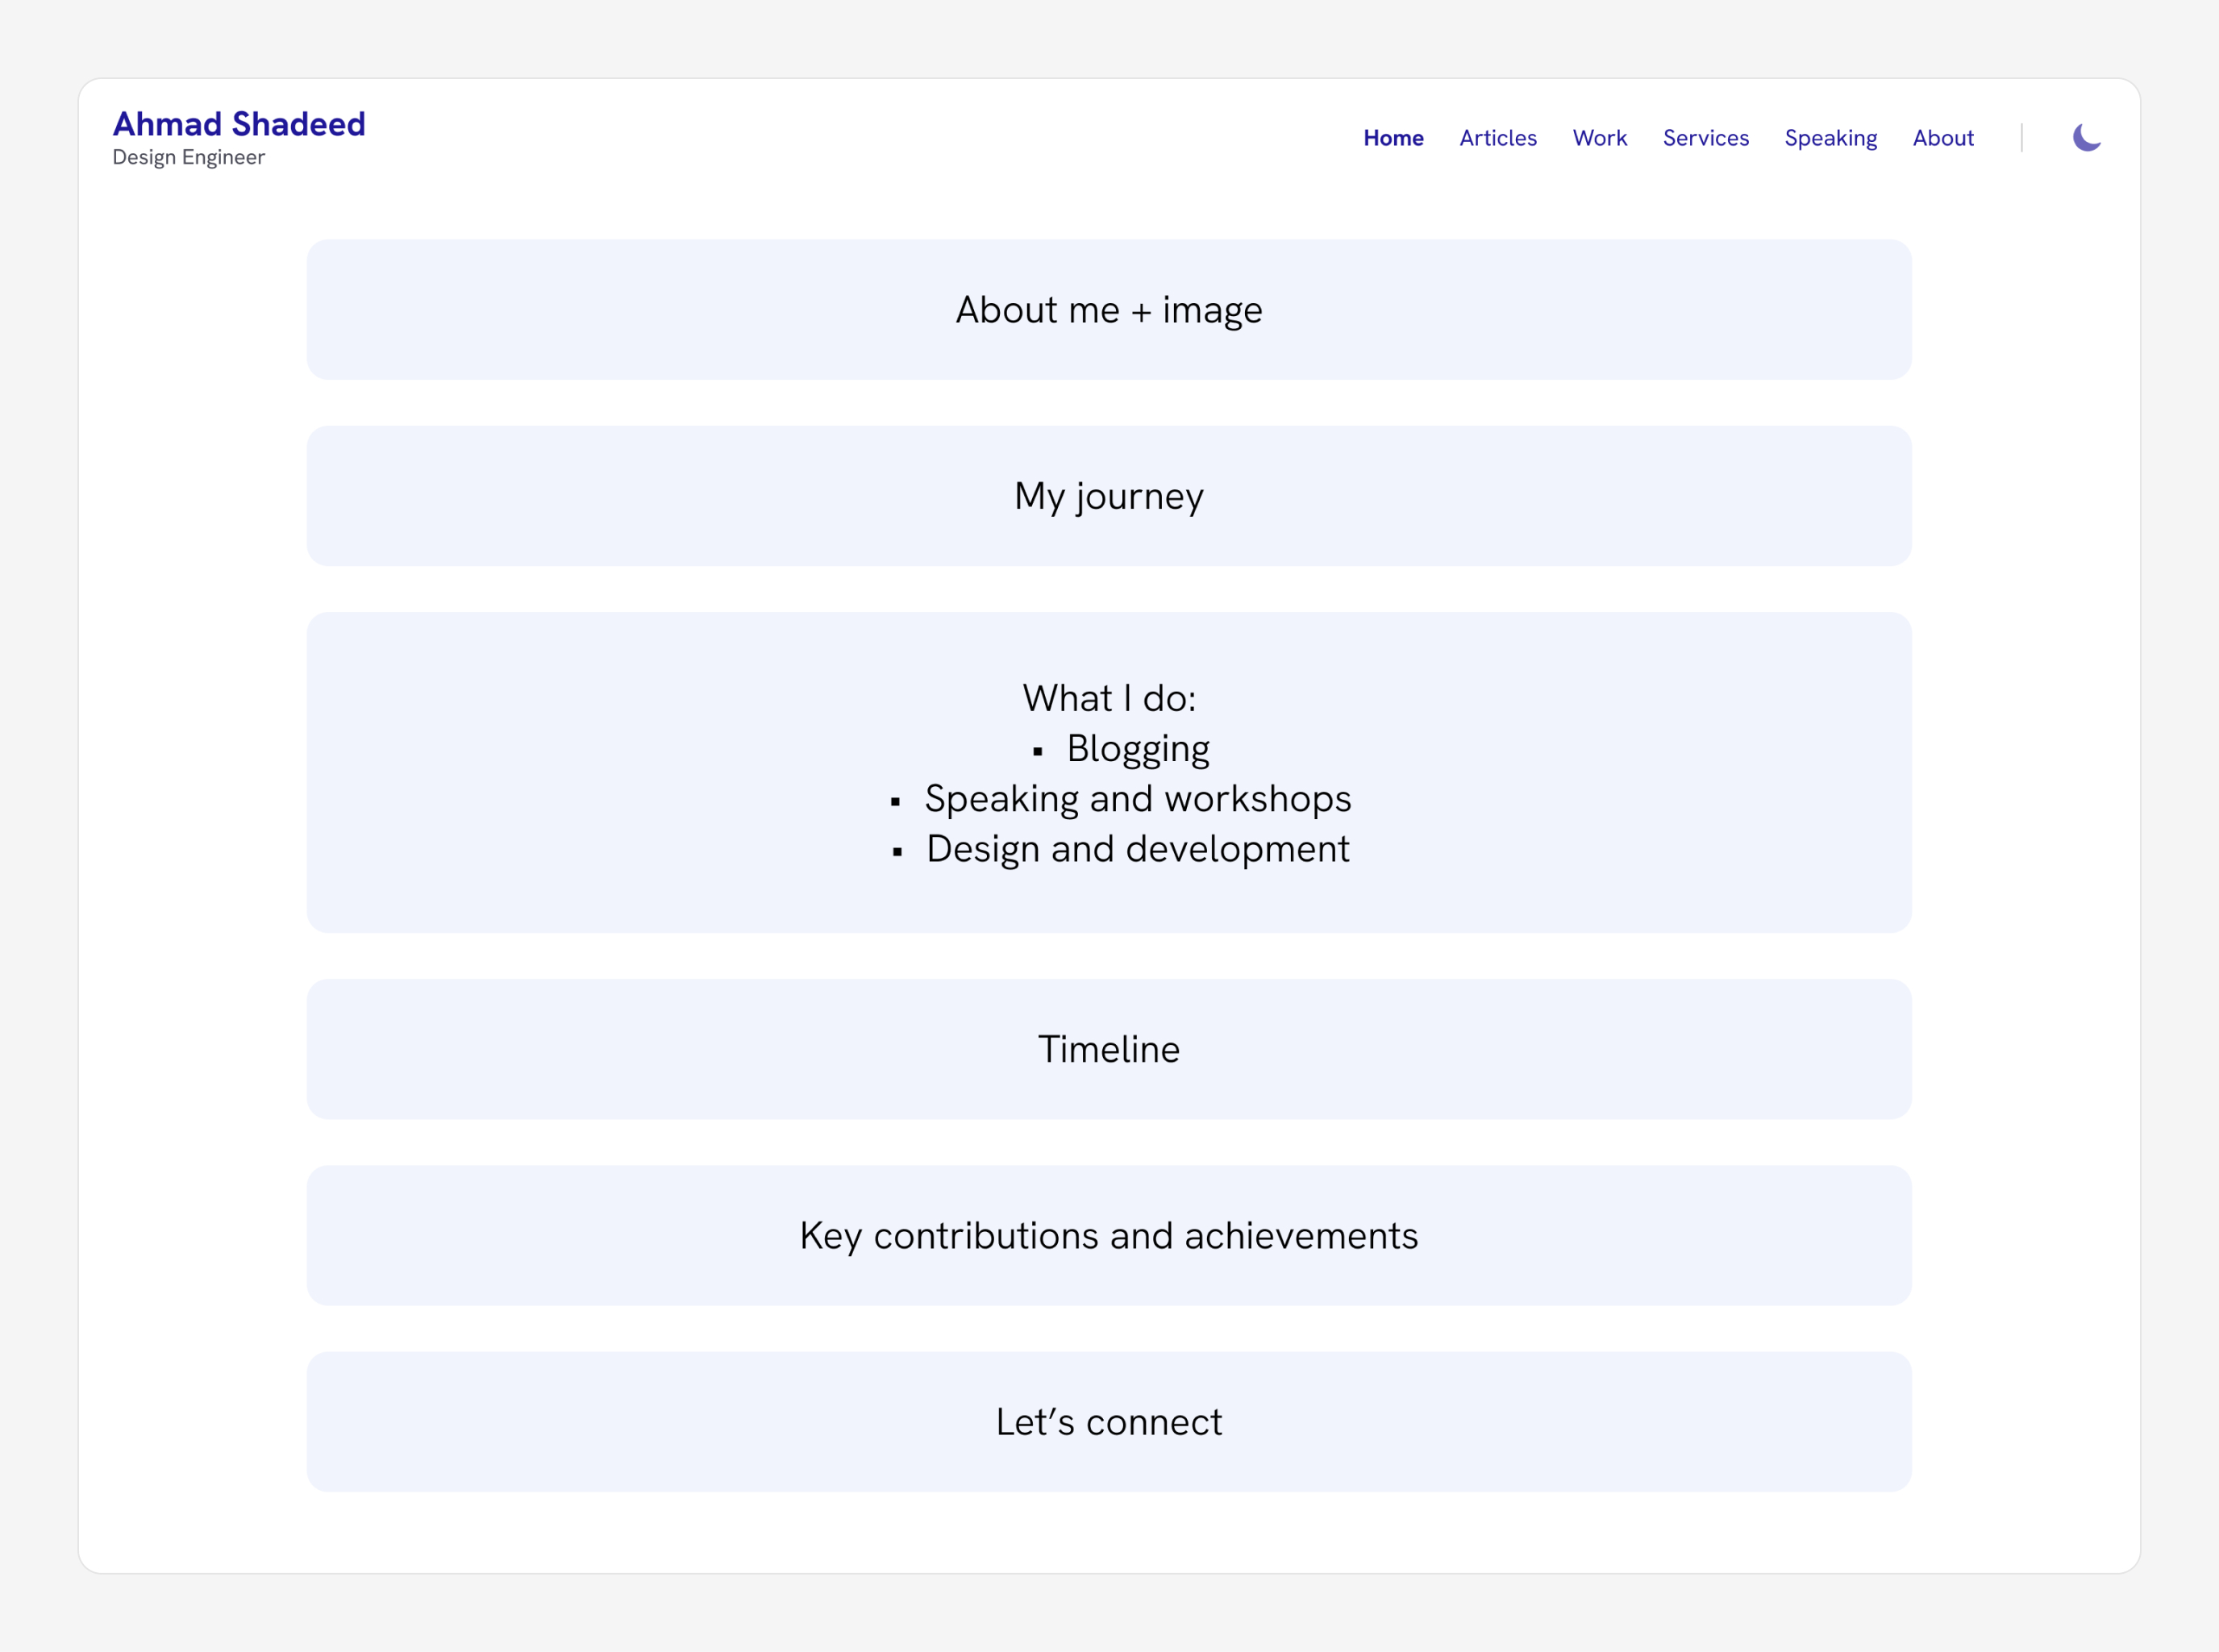2219x1652 pixels.
Task: Open the Articles page
Action: pos(1497,138)
